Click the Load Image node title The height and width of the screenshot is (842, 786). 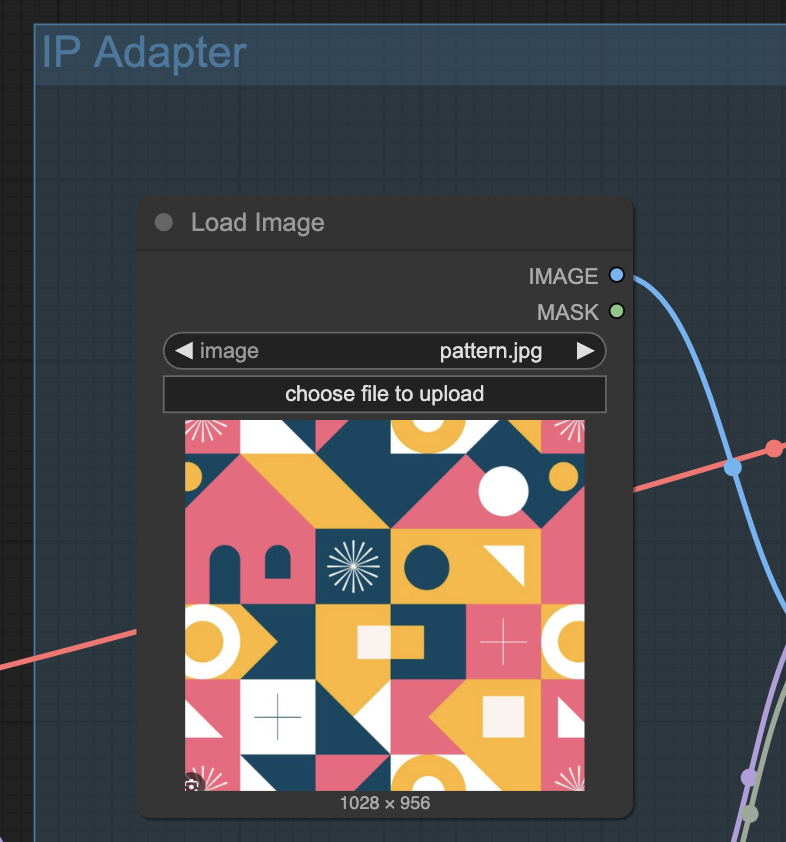click(x=258, y=222)
